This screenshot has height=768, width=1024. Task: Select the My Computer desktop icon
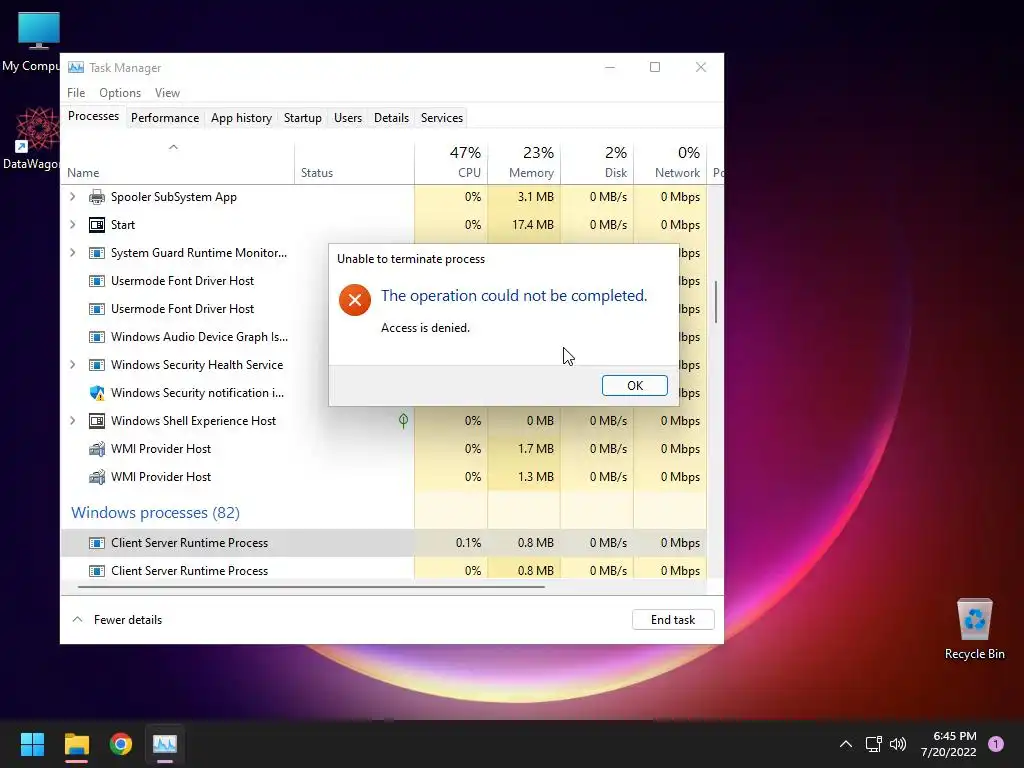[31, 41]
